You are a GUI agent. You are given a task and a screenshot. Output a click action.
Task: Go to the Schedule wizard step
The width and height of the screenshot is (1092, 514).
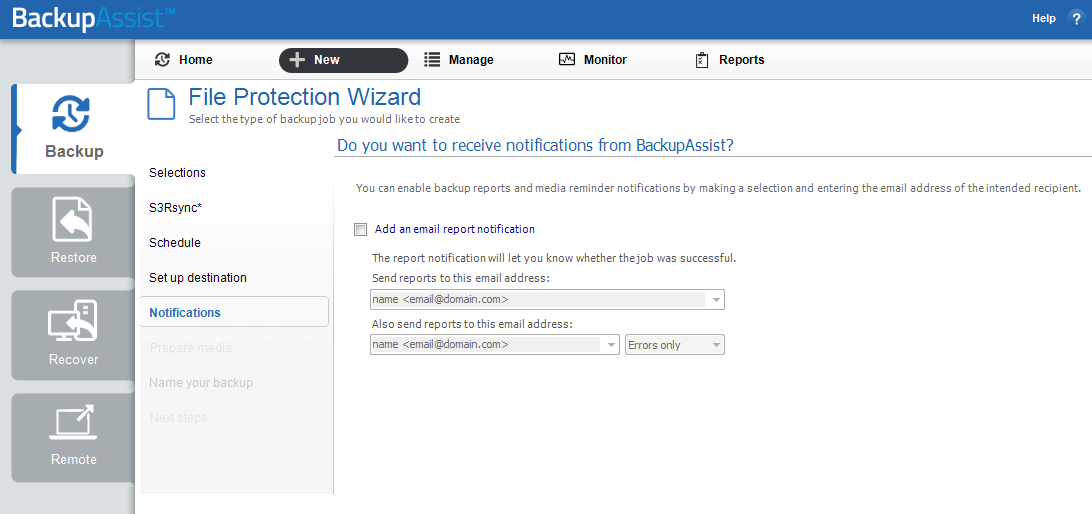tap(175, 242)
